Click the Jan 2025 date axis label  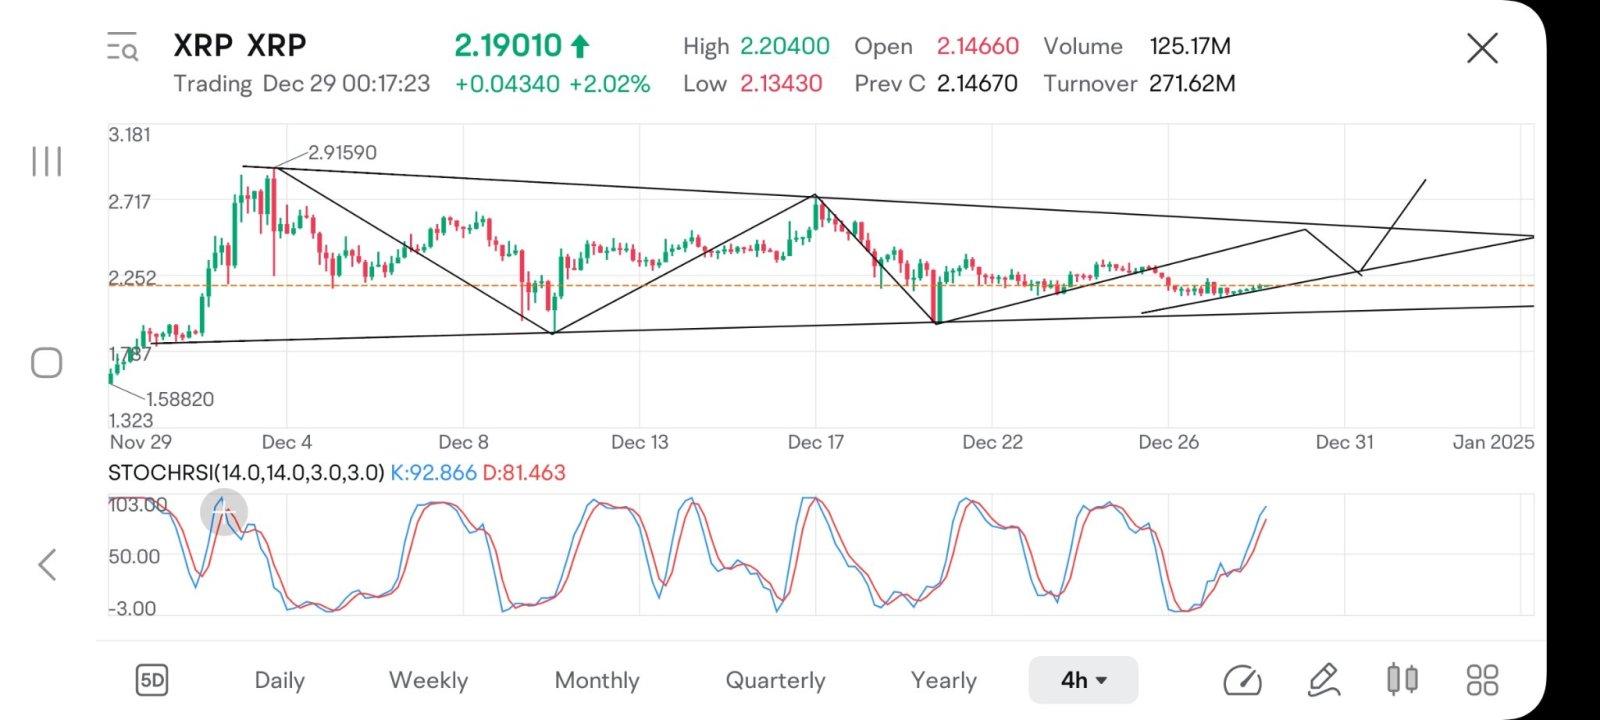click(1493, 442)
